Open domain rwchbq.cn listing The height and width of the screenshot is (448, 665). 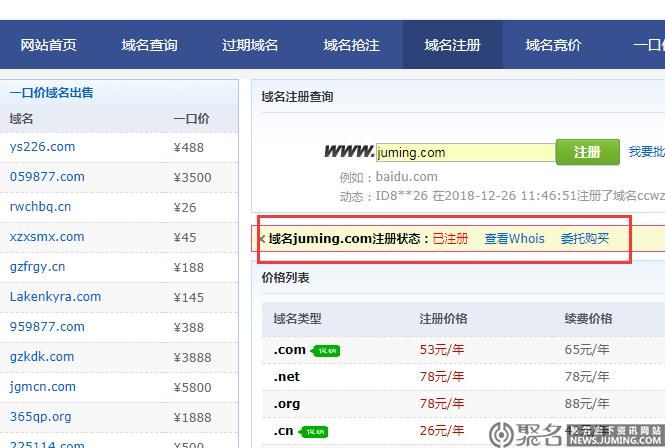pyautogui.click(x=40, y=207)
